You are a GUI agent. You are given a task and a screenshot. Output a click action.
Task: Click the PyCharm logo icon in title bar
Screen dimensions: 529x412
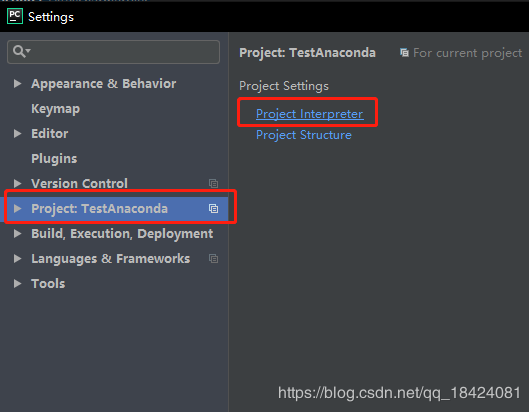pos(15,17)
